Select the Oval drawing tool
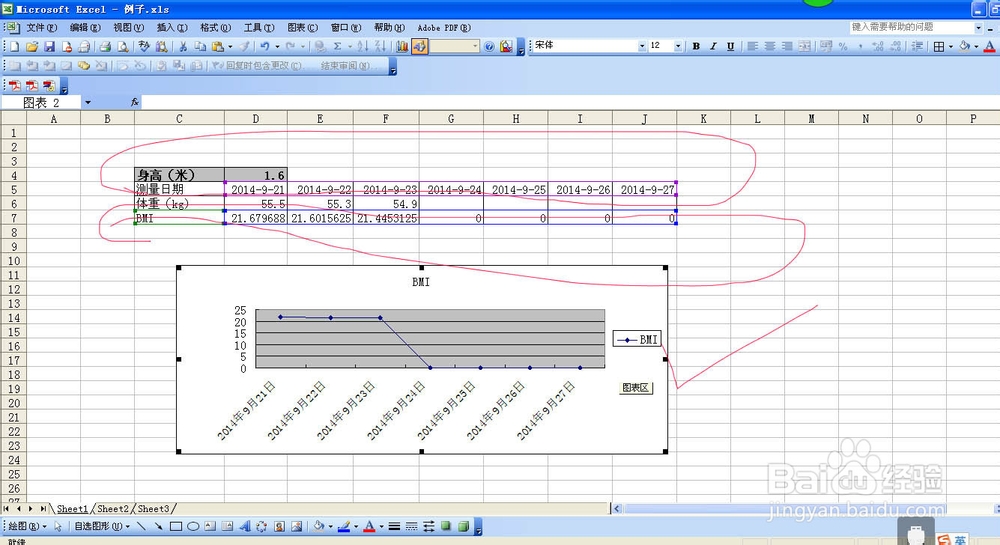 [x=193, y=527]
